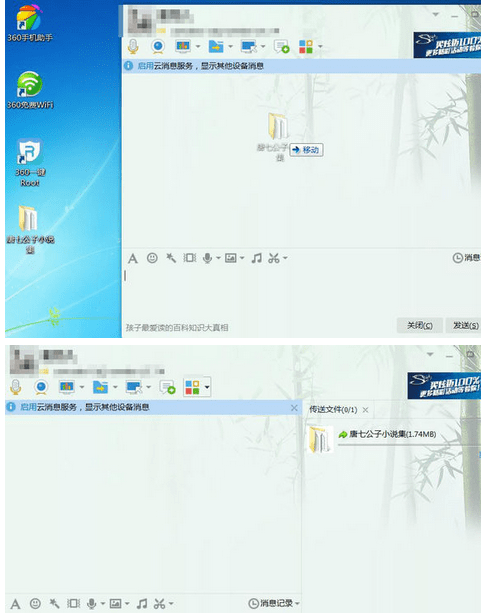Screen dimensions: 481x613
Task: Expand remote desktop dropdown in top window
Action: [263, 47]
